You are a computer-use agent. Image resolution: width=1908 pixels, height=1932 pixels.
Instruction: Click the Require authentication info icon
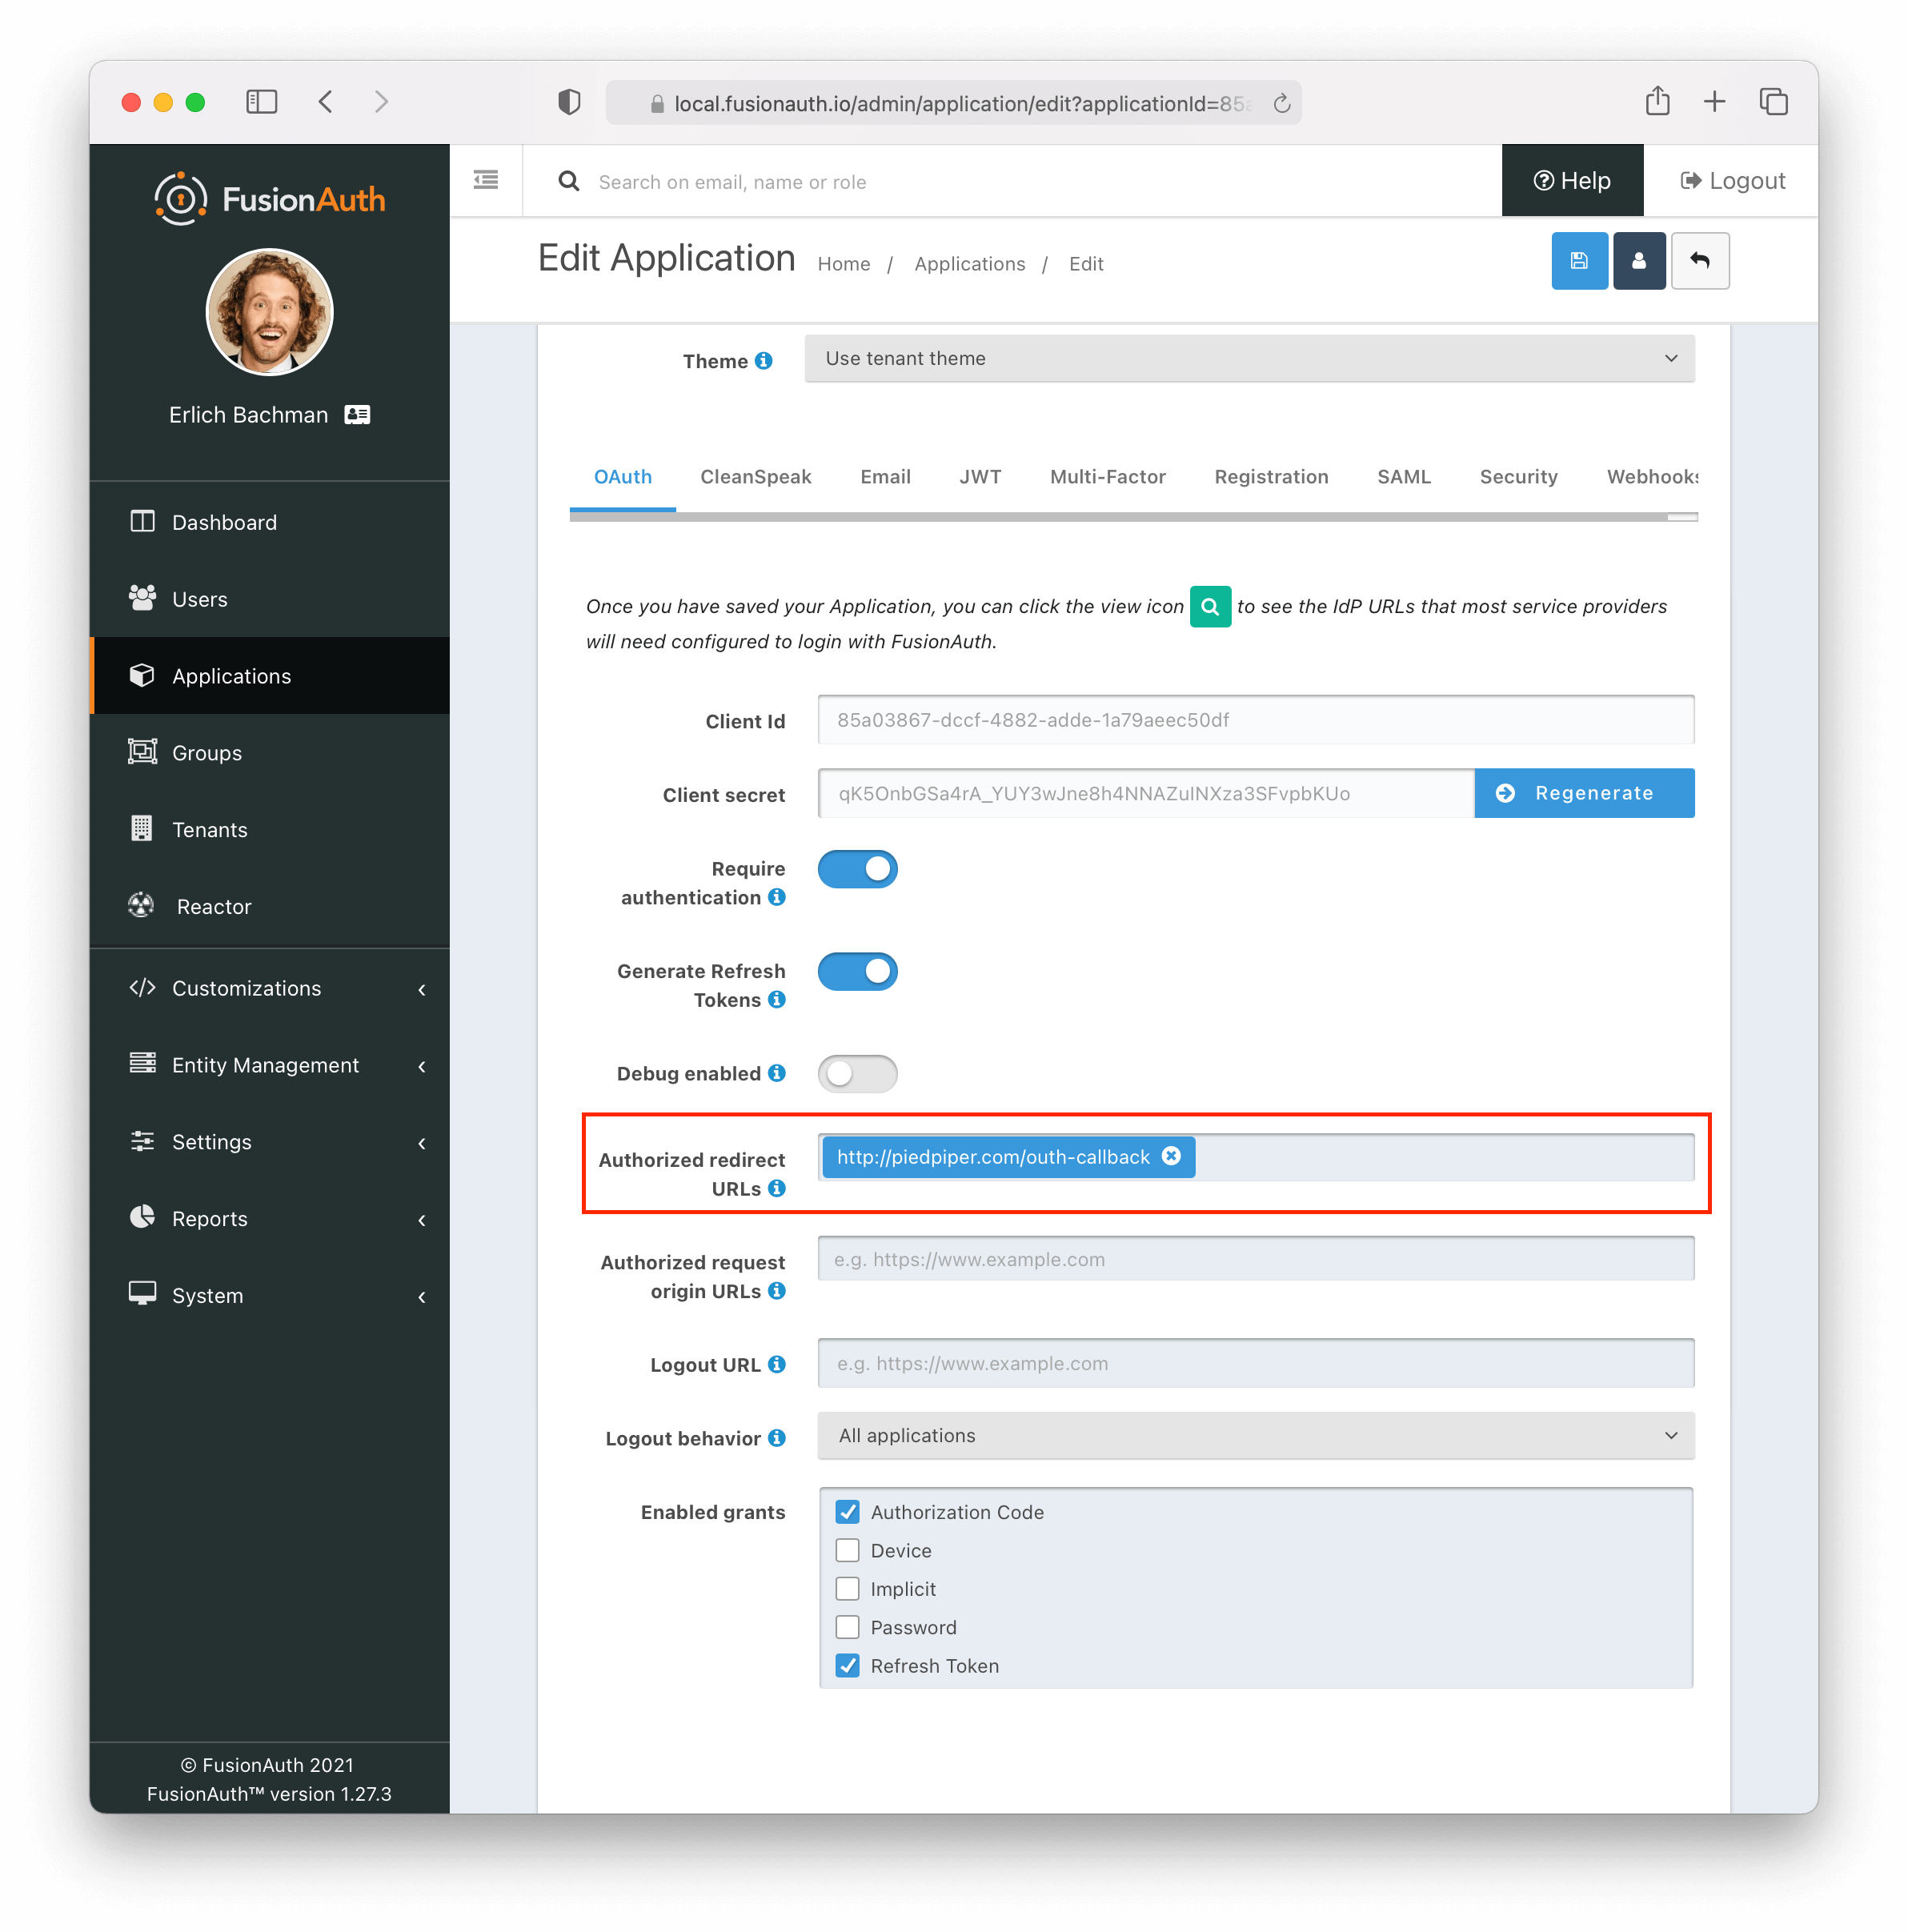(776, 897)
